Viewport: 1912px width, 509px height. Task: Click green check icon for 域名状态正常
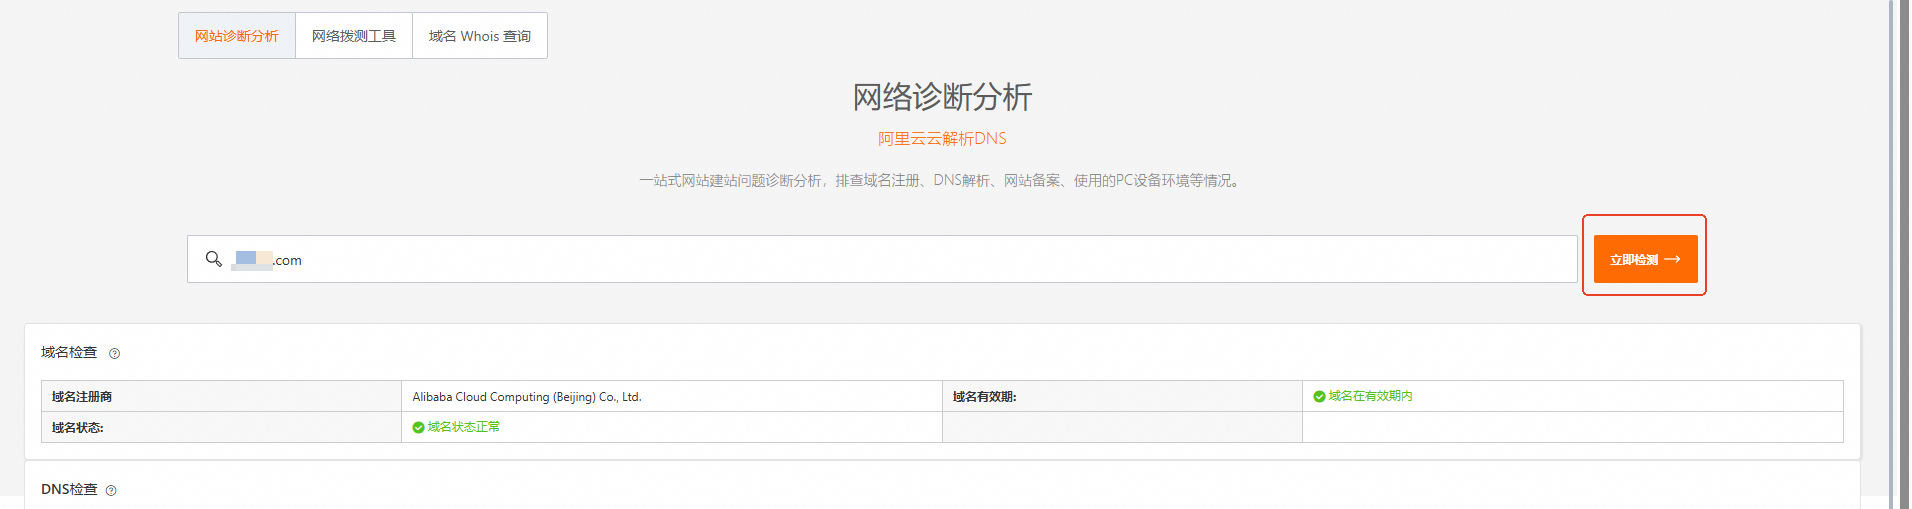[418, 428]
